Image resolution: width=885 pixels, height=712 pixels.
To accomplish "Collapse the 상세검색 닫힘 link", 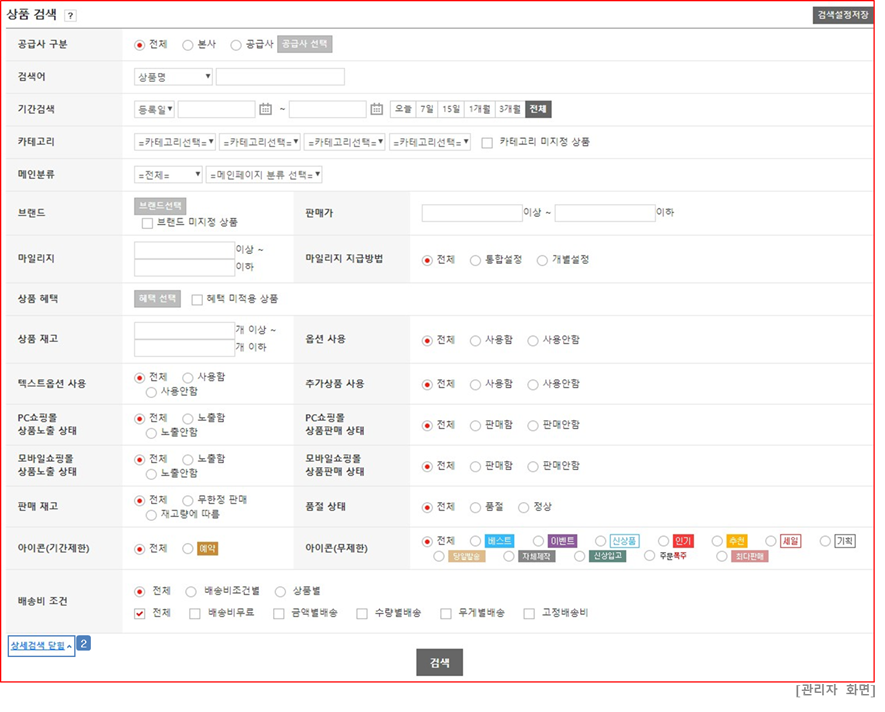I will coord(41,646).
